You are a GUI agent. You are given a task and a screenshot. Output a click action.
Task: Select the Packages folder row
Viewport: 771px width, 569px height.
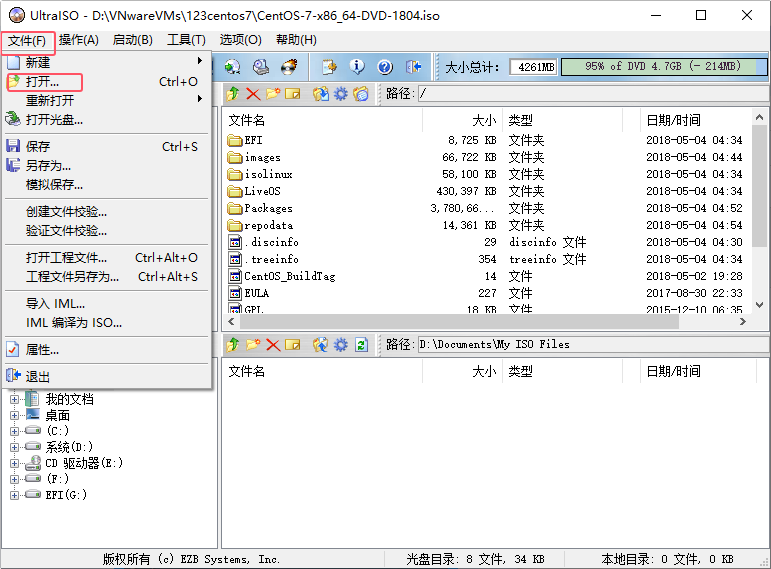click(487, 209)
